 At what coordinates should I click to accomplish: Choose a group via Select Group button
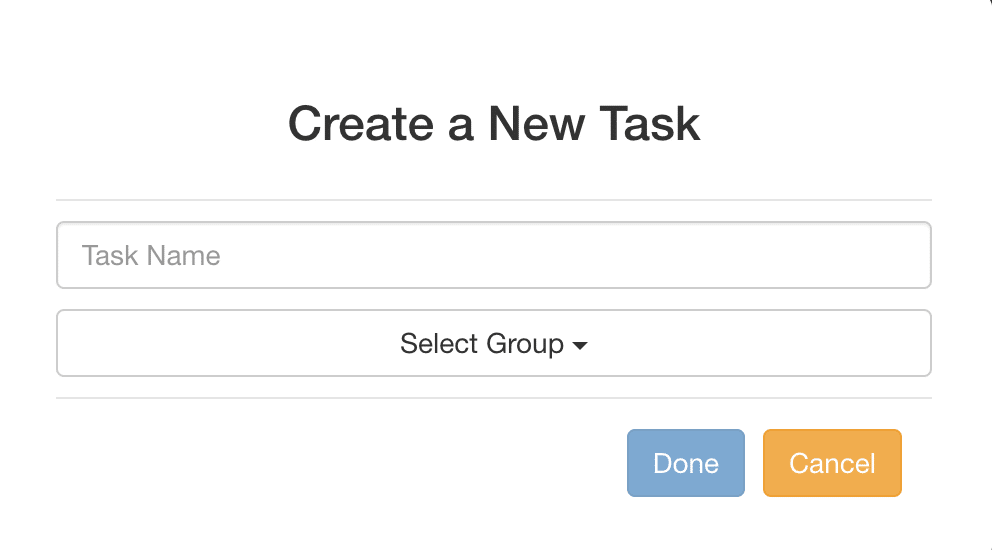(493, 343)
